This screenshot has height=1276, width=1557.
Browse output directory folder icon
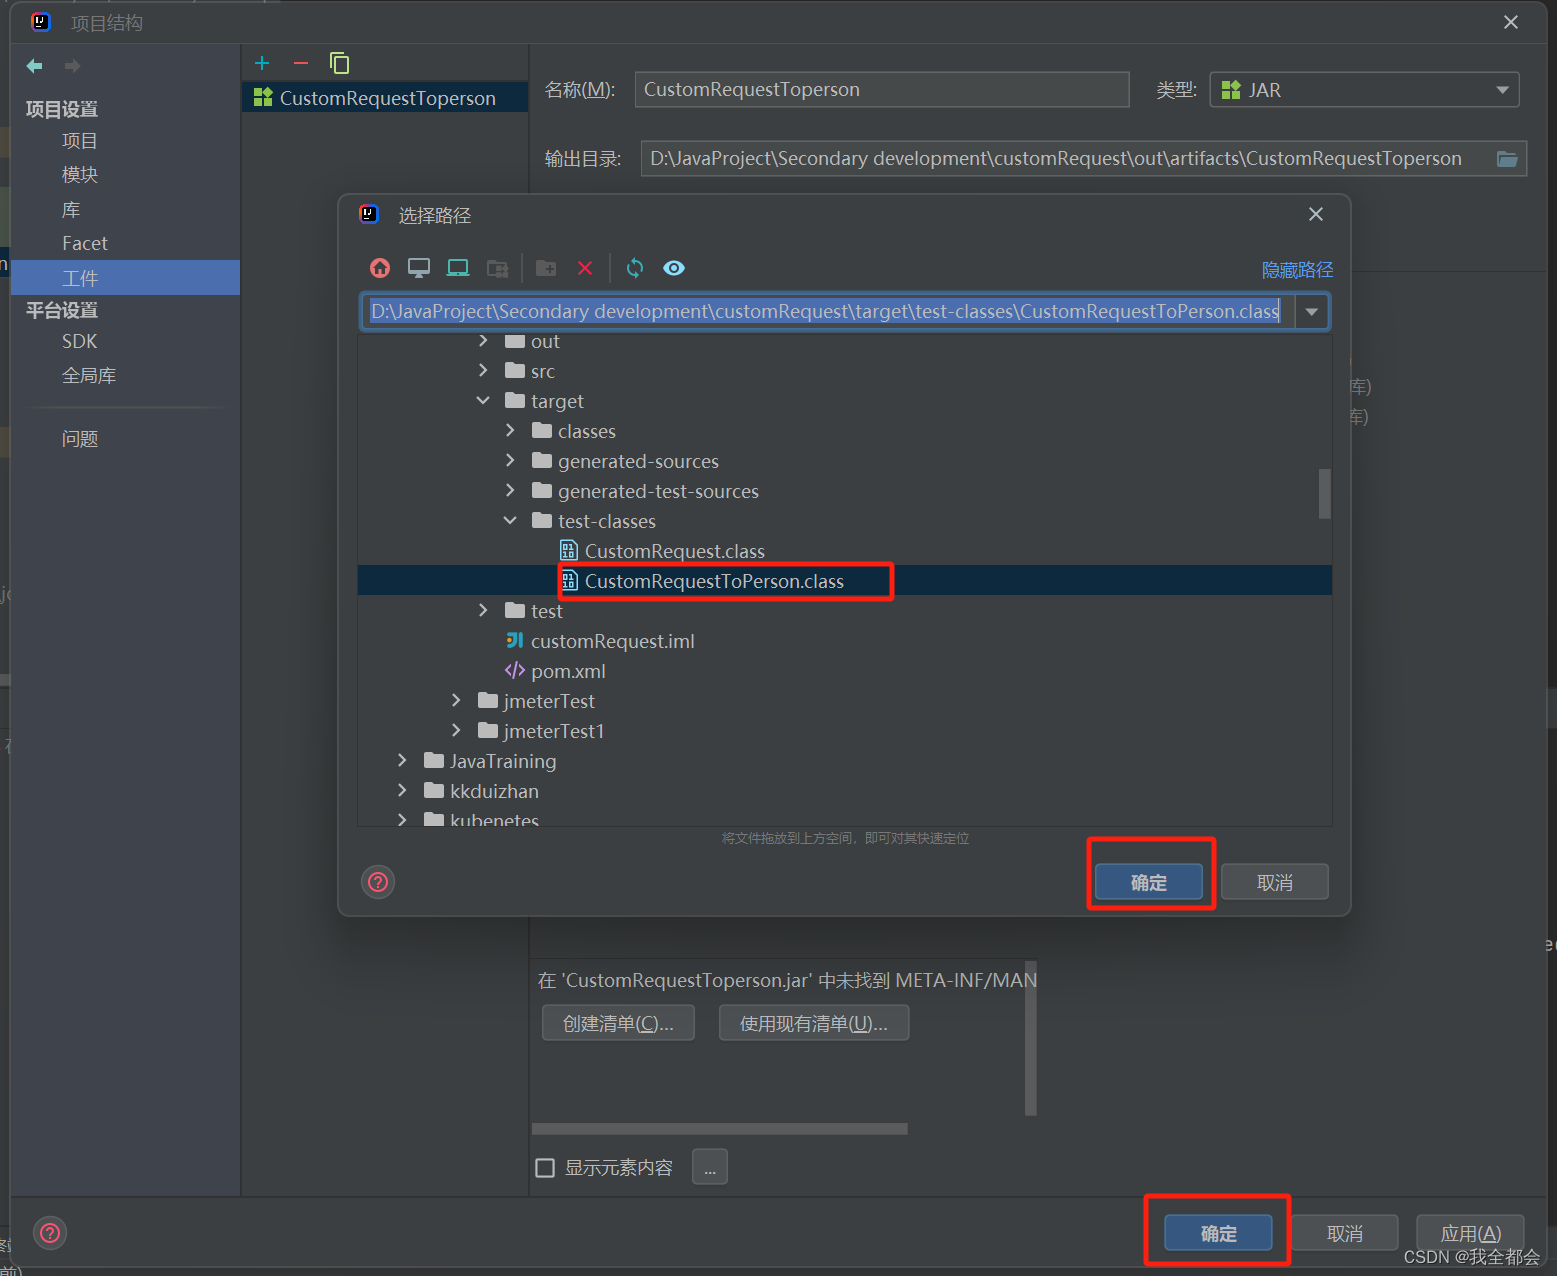(1507, 159)
